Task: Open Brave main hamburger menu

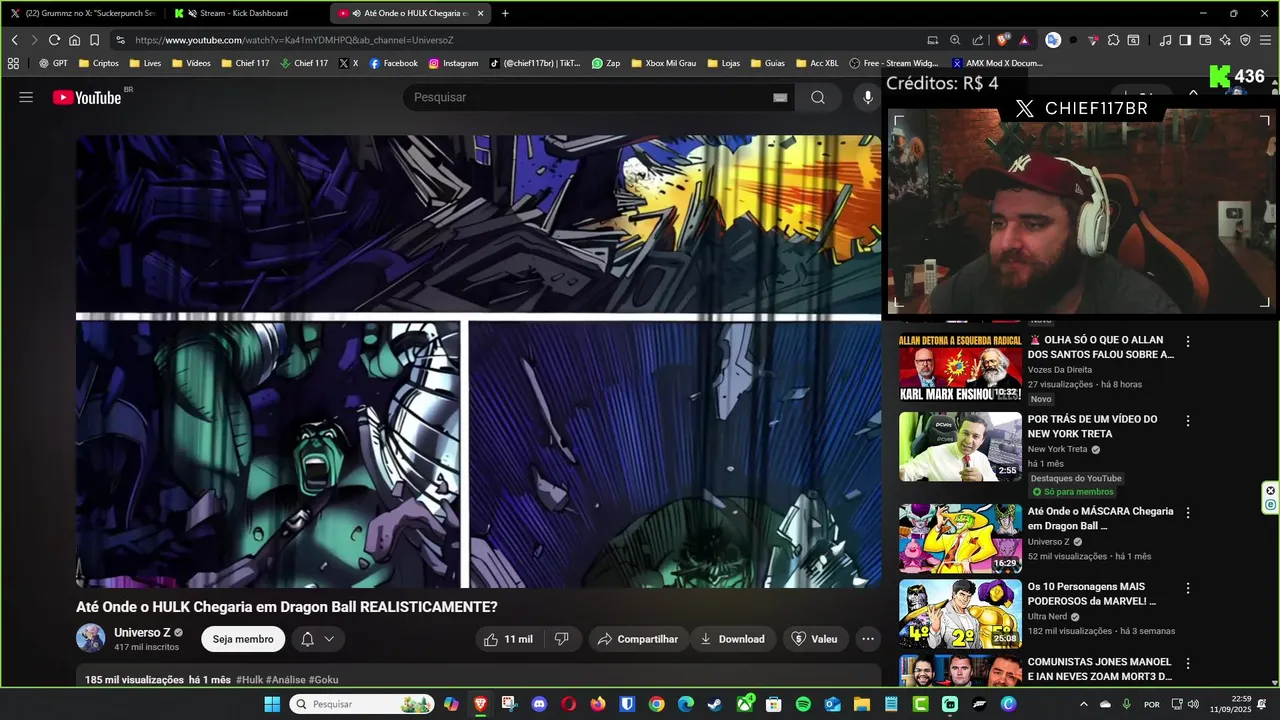Action: point(1265,40)
